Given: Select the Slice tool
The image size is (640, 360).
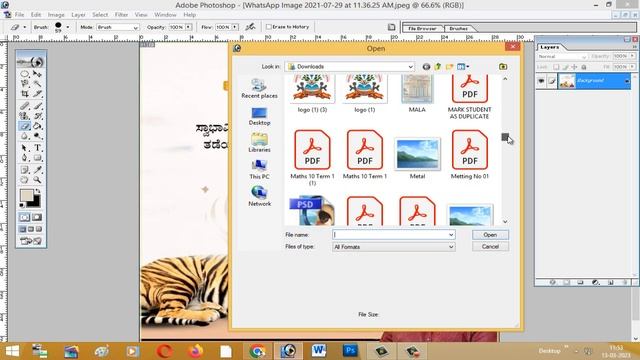Looking at the screenshot, I should pos(37,93).
